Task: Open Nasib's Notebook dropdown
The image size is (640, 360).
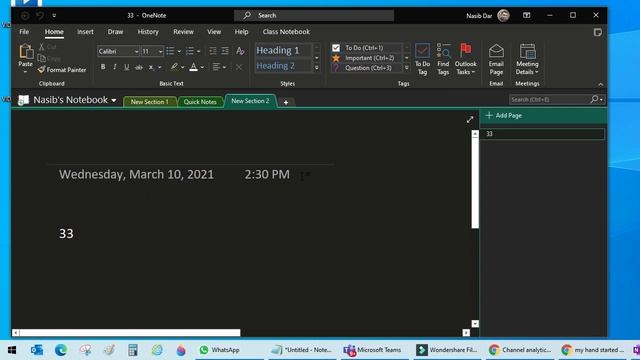Action: [x=114, y=100]
